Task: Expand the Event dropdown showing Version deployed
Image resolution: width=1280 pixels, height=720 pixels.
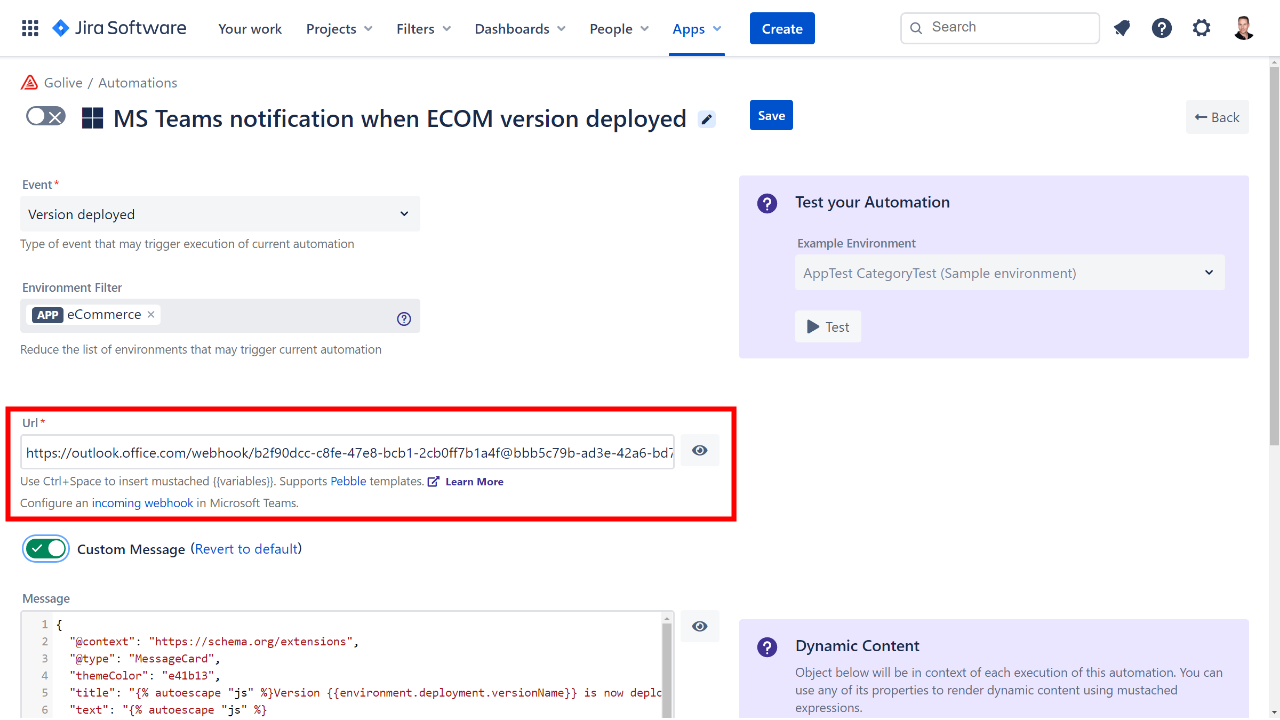Action: (x=220, y=214)
